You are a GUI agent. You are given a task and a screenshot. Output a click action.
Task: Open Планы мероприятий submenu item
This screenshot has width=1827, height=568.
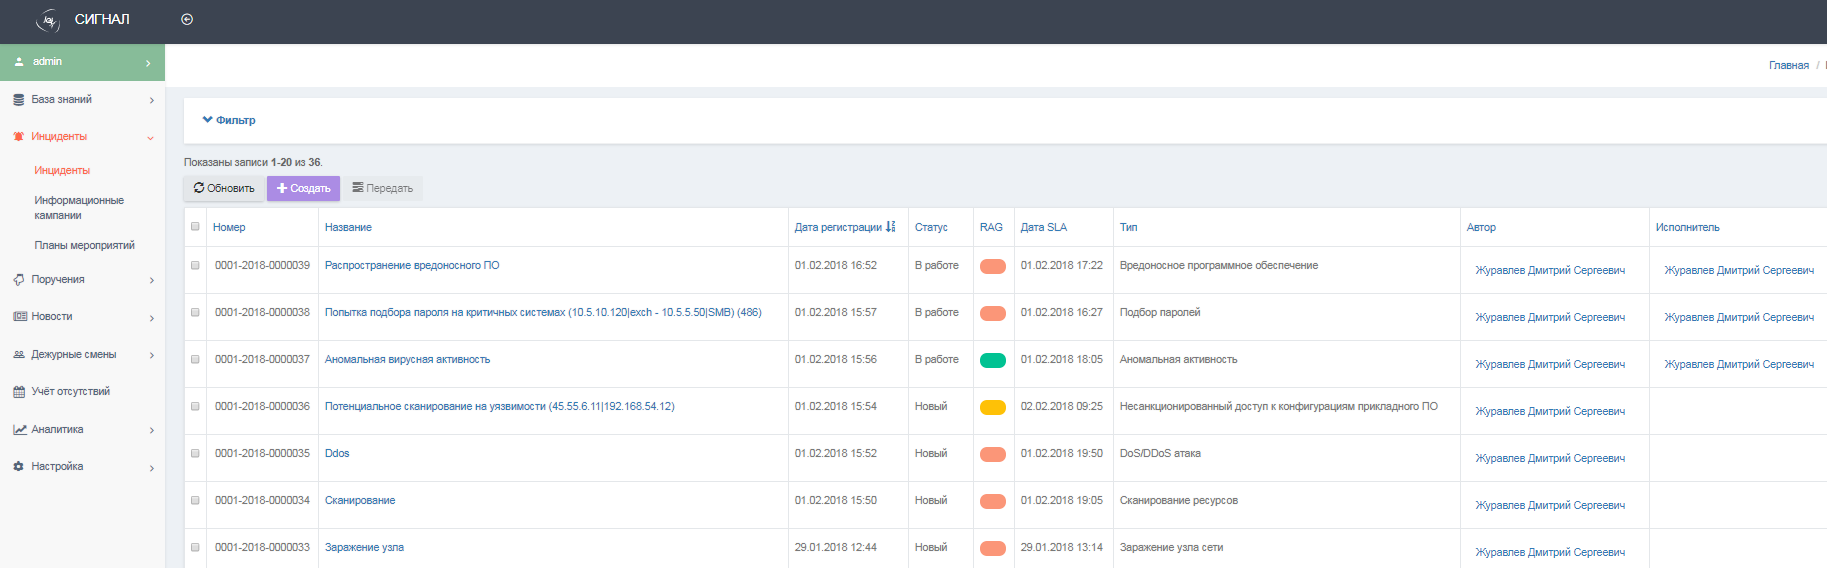pyautogui.click(x=84, y=246)
